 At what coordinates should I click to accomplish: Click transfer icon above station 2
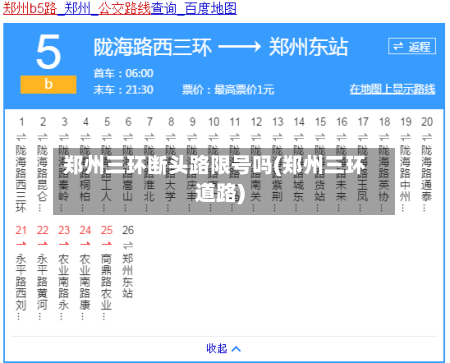pos(42,137)
